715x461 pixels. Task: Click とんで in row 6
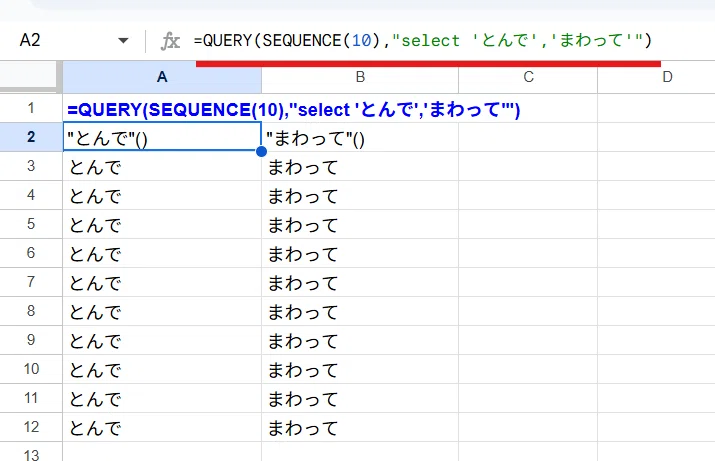coord(95,254)
